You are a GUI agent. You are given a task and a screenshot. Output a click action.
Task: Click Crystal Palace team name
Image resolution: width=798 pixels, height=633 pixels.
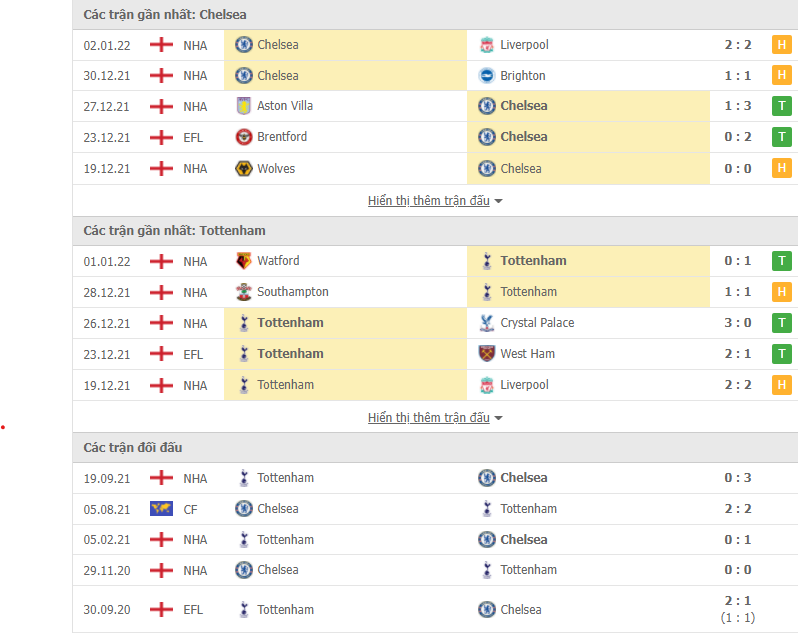537,323
